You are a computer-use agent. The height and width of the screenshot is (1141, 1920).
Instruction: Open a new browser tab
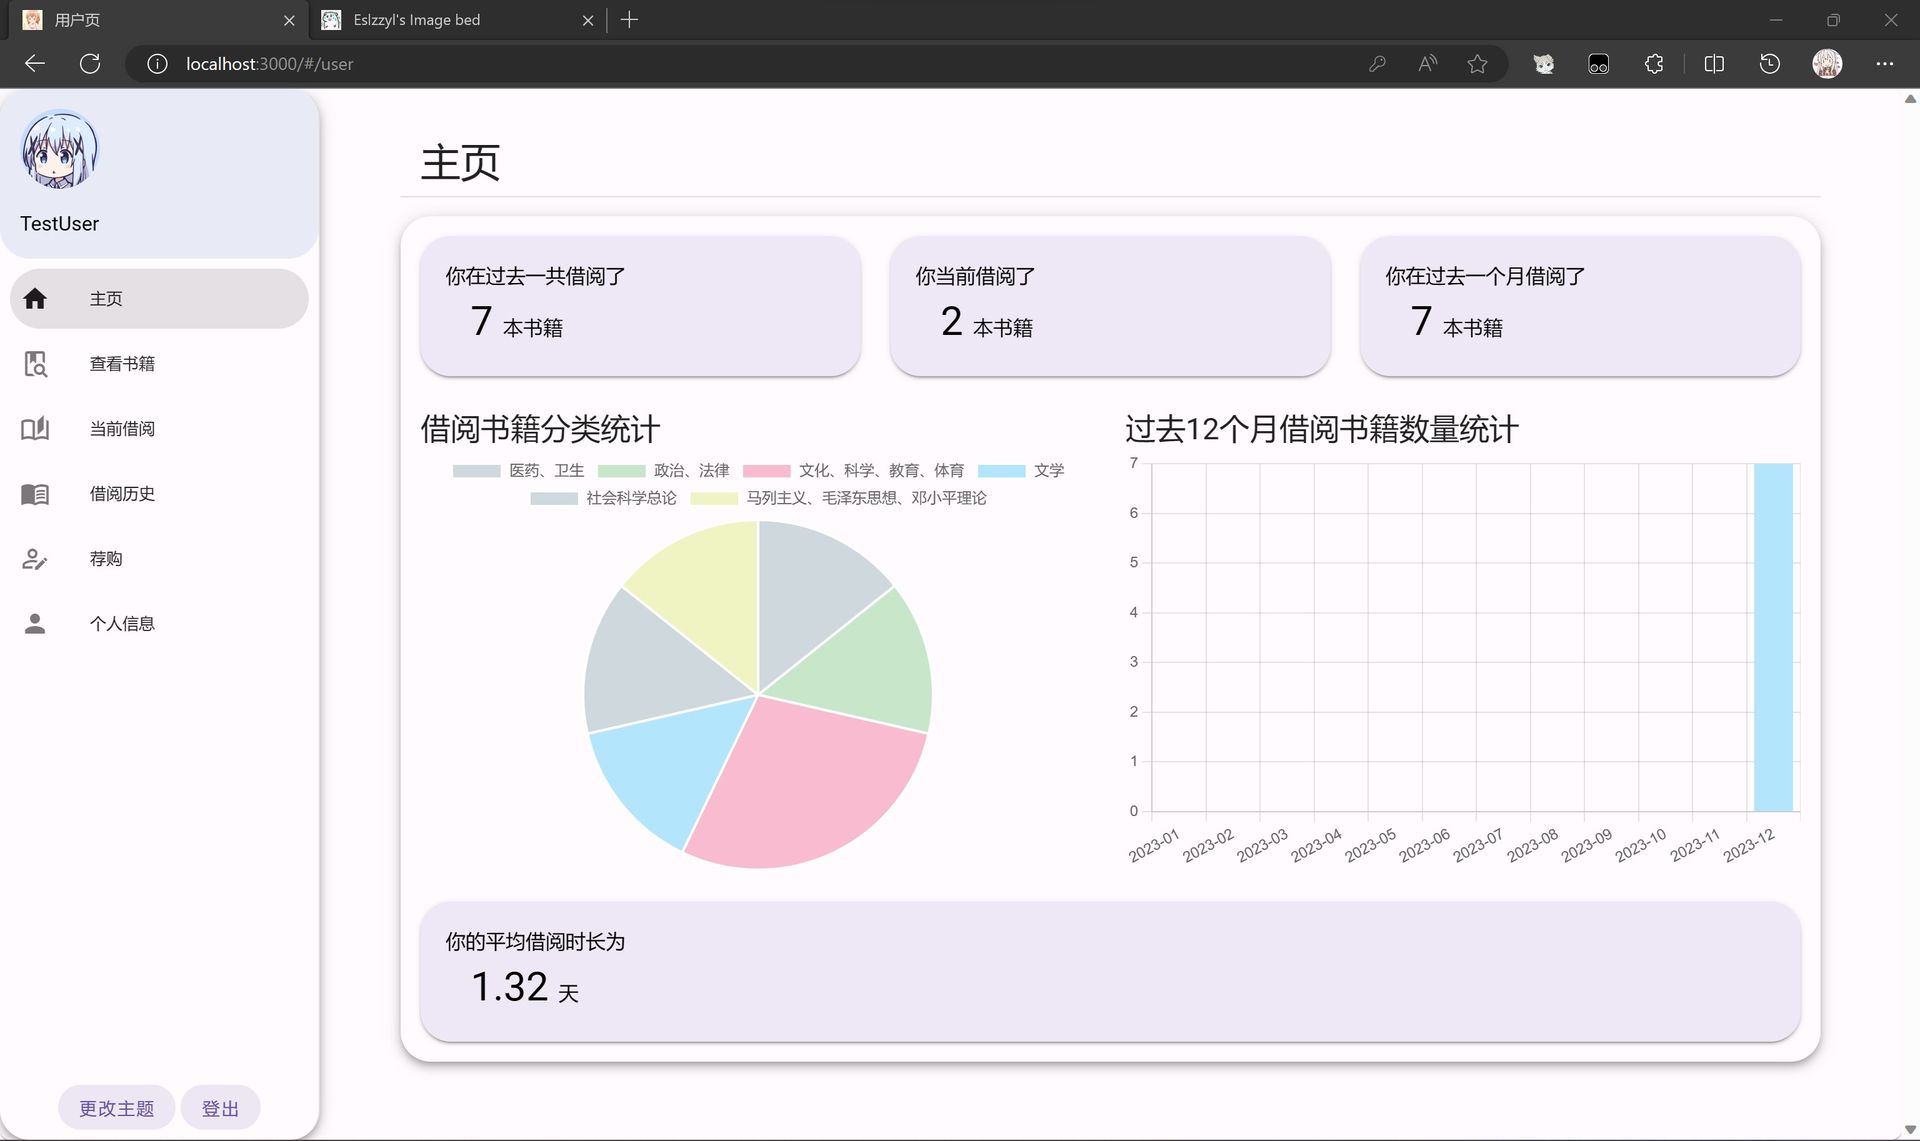pos(629,20)
